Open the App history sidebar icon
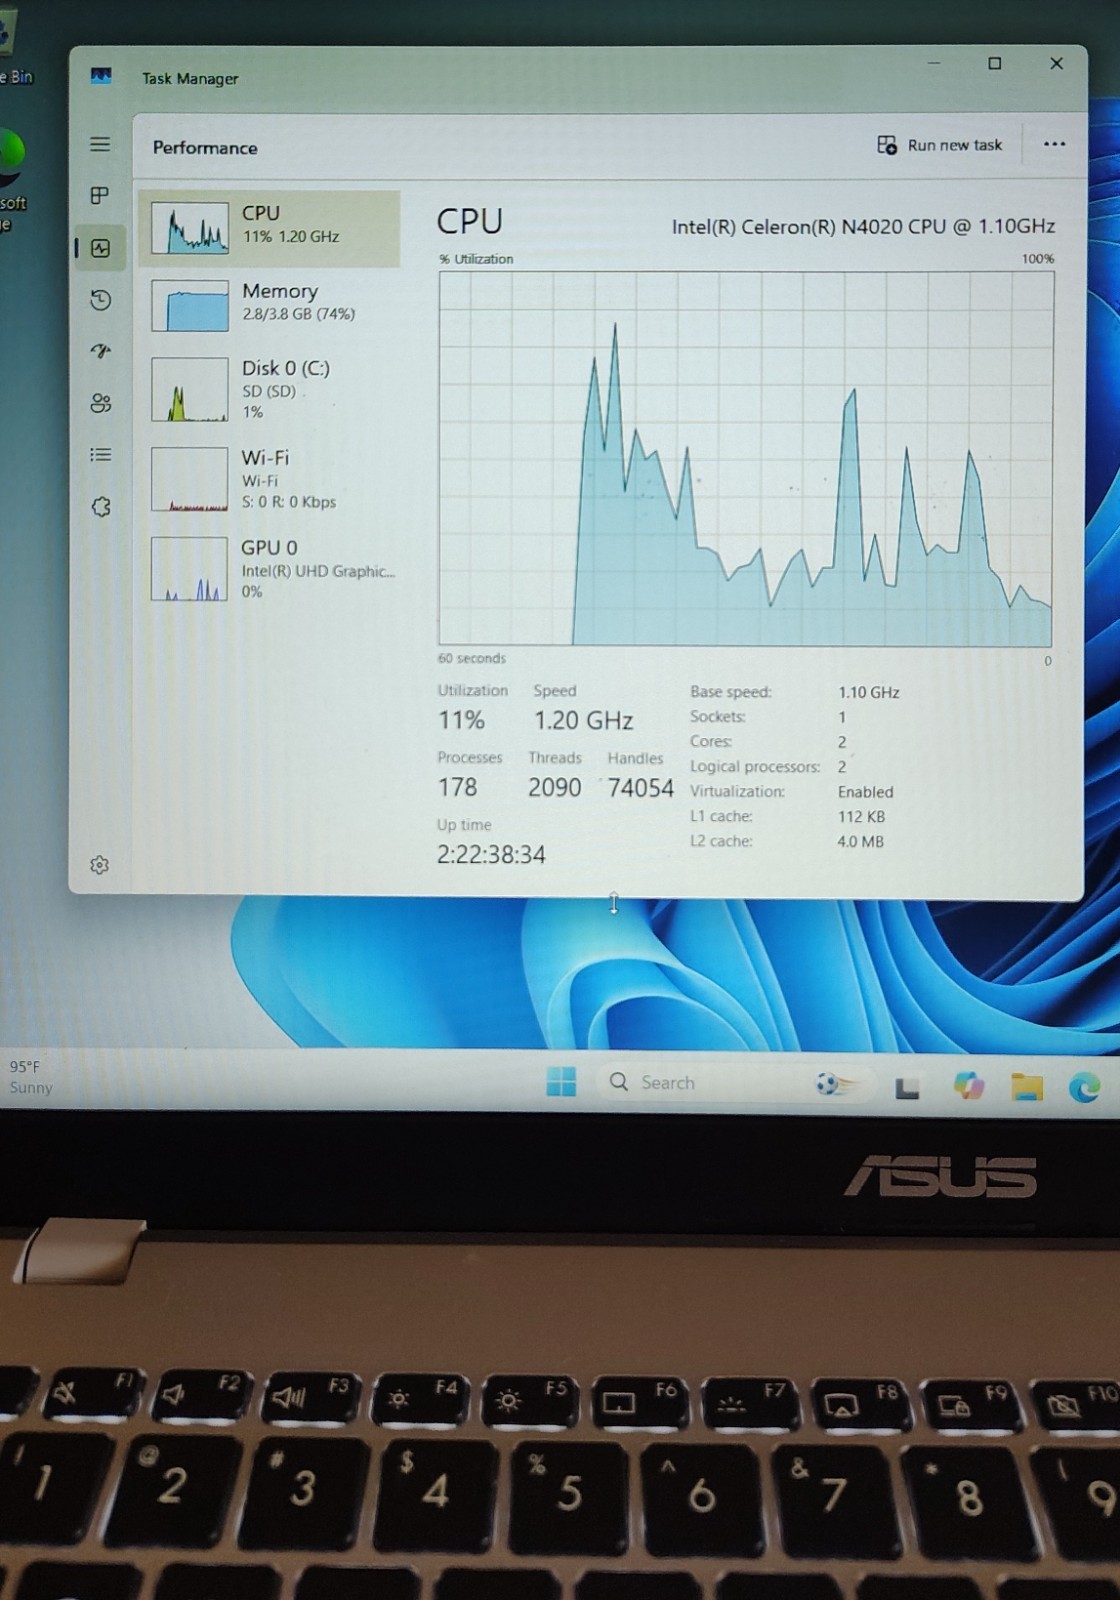 click(x=100, y=300)
